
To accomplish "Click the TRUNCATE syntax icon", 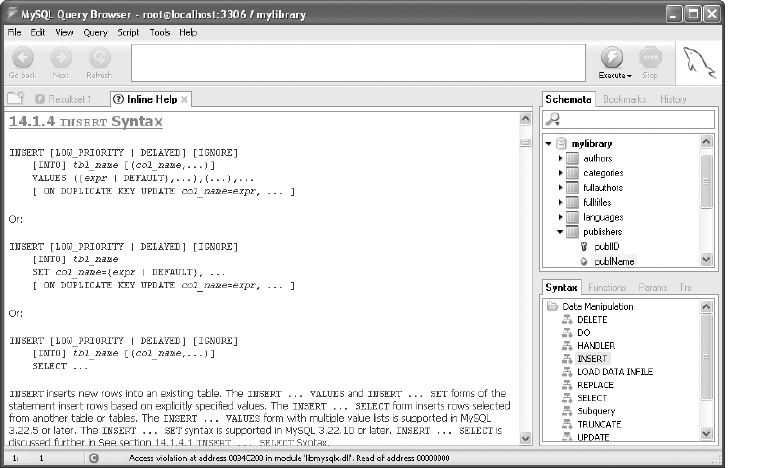I will [x=567, y=424].
